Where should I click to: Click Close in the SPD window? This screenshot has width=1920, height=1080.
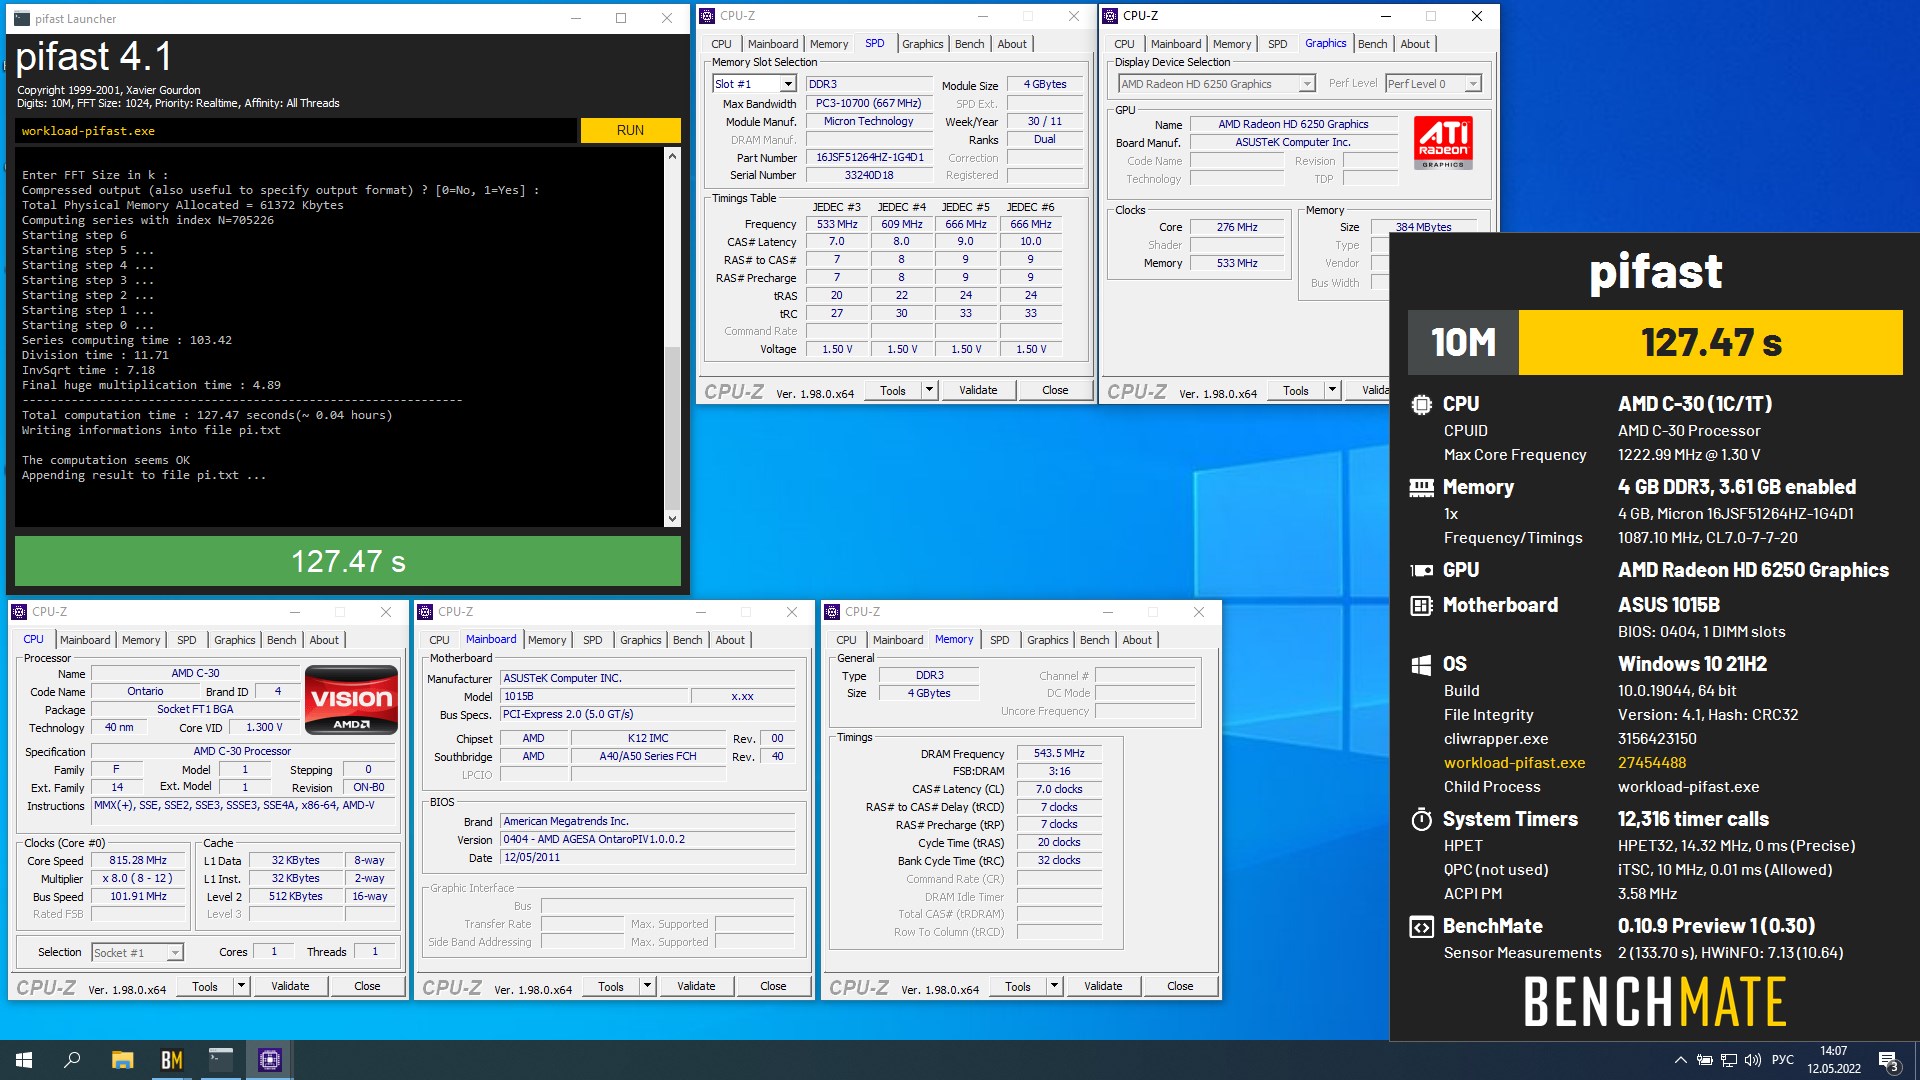click(x=1055, y=390)
